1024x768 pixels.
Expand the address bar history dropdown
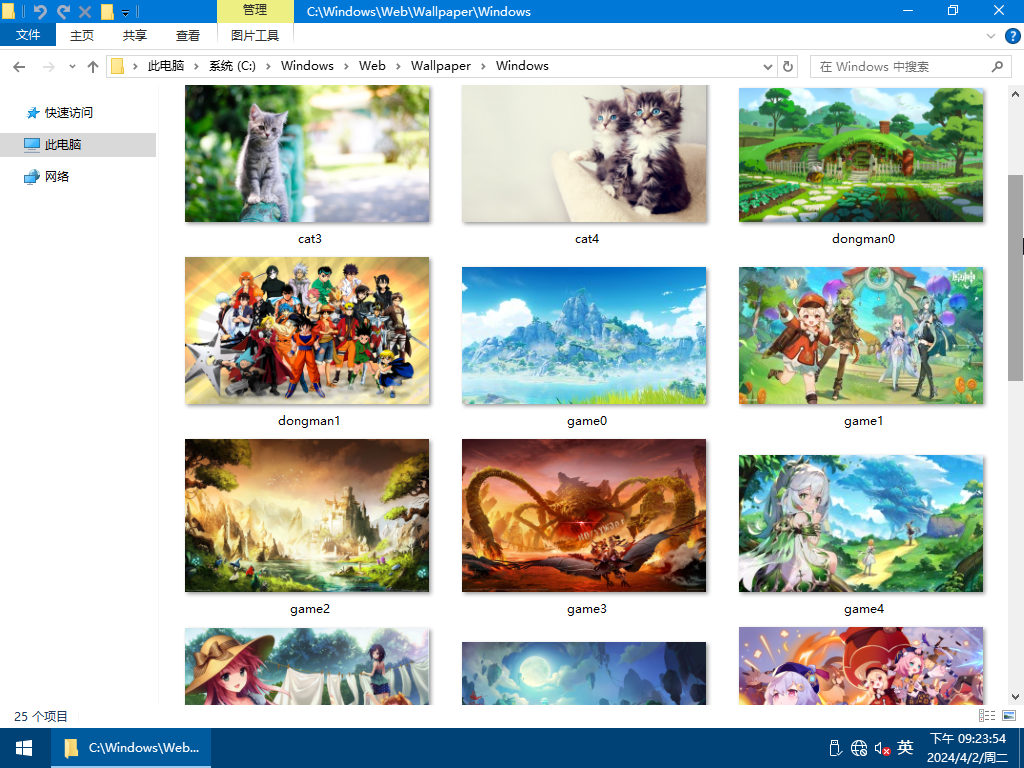pyautogui.click(x=768, y=66)
